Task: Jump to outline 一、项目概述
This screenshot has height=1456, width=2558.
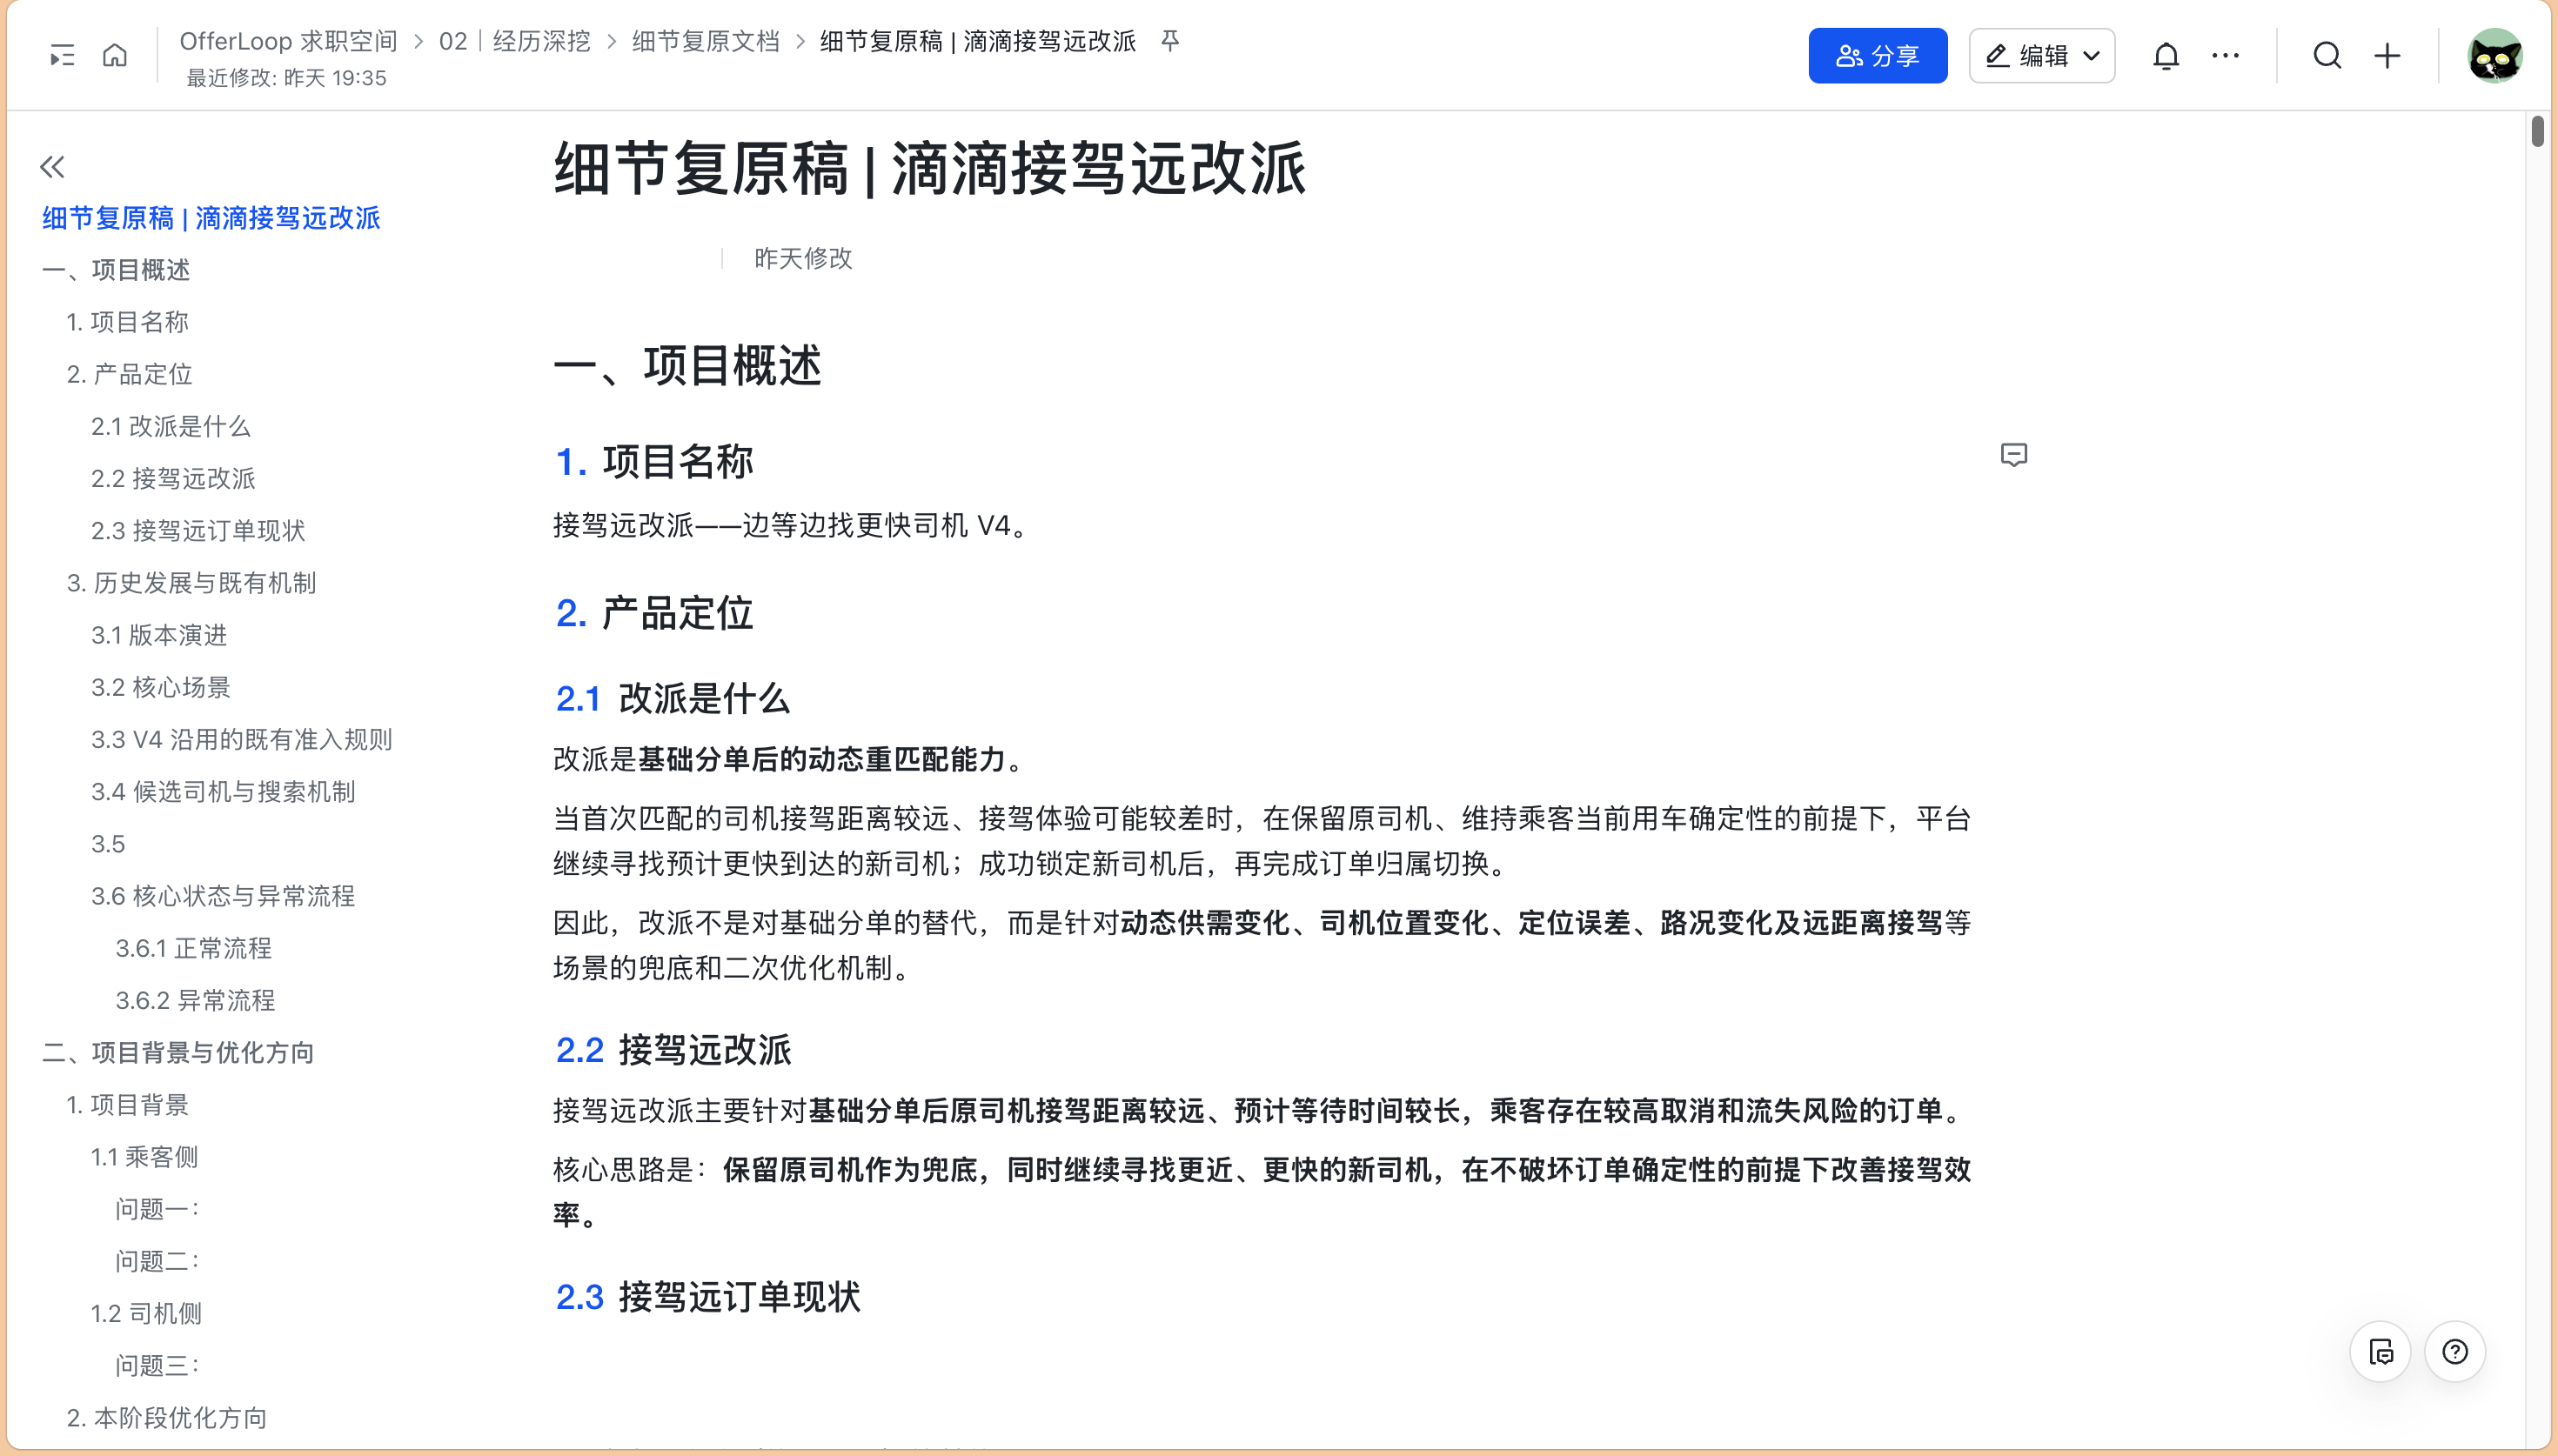Action: [x=116, y=270]
